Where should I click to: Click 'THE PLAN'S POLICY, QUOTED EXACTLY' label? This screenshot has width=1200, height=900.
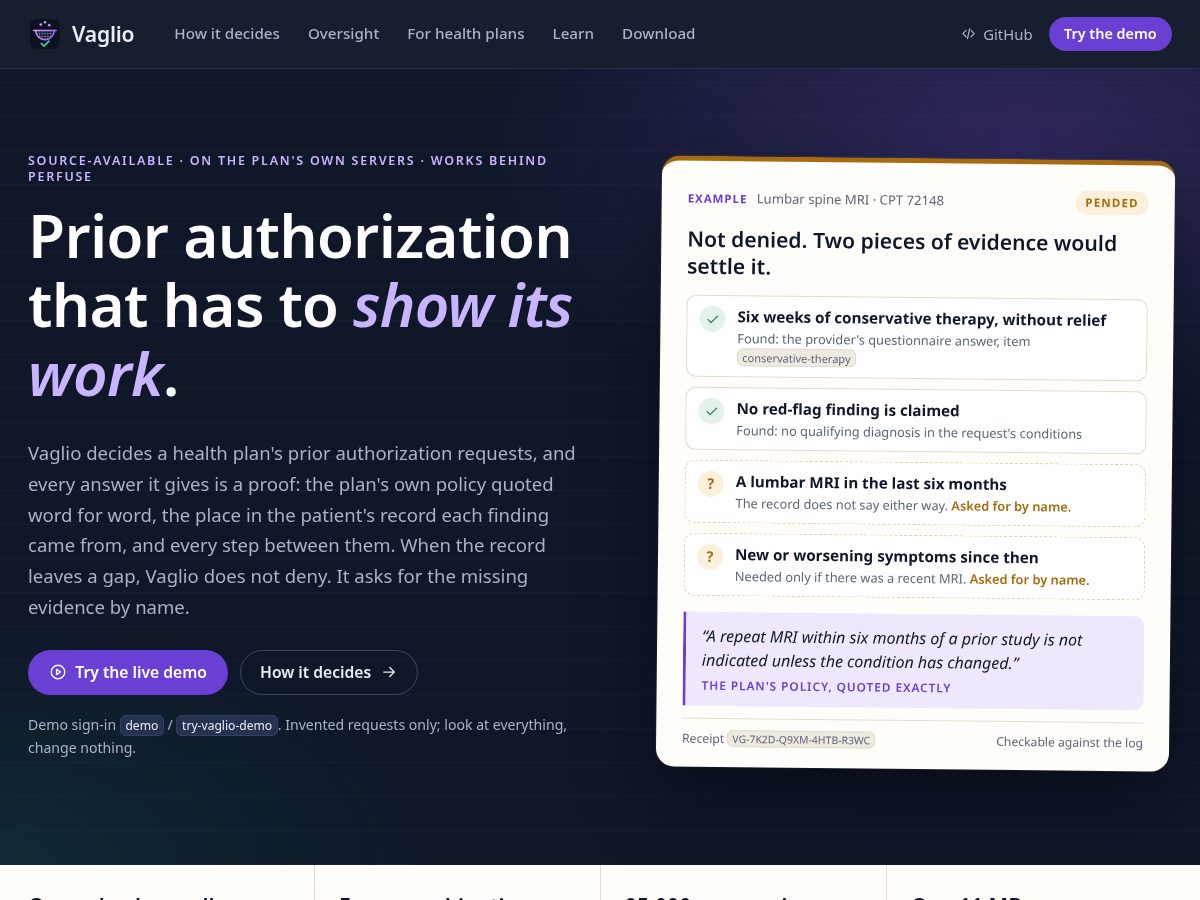point(826,687)
